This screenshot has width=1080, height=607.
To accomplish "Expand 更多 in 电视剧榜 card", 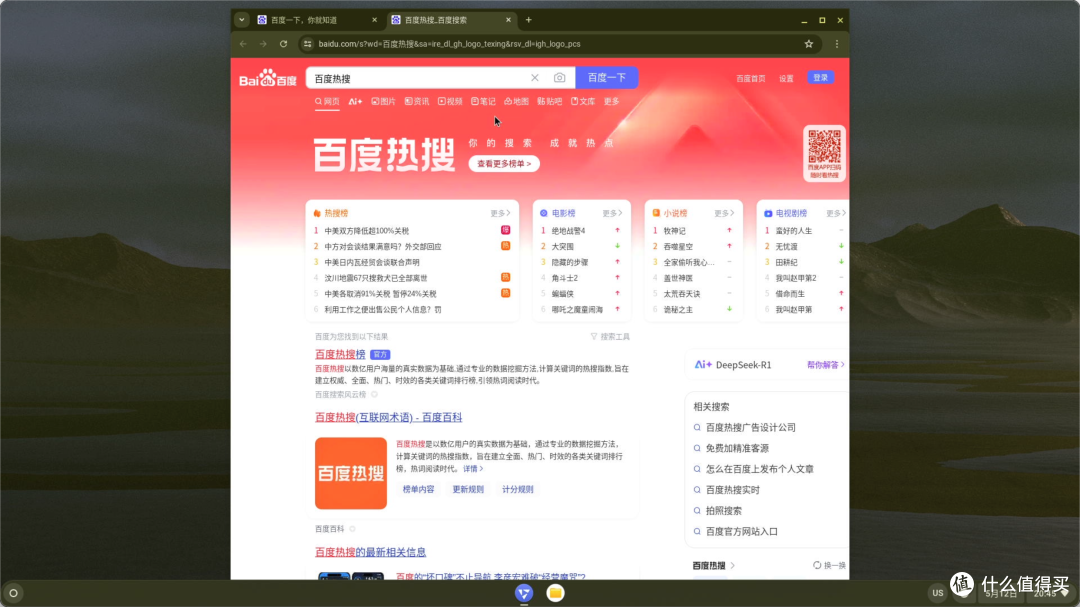I will click(835, 214).
